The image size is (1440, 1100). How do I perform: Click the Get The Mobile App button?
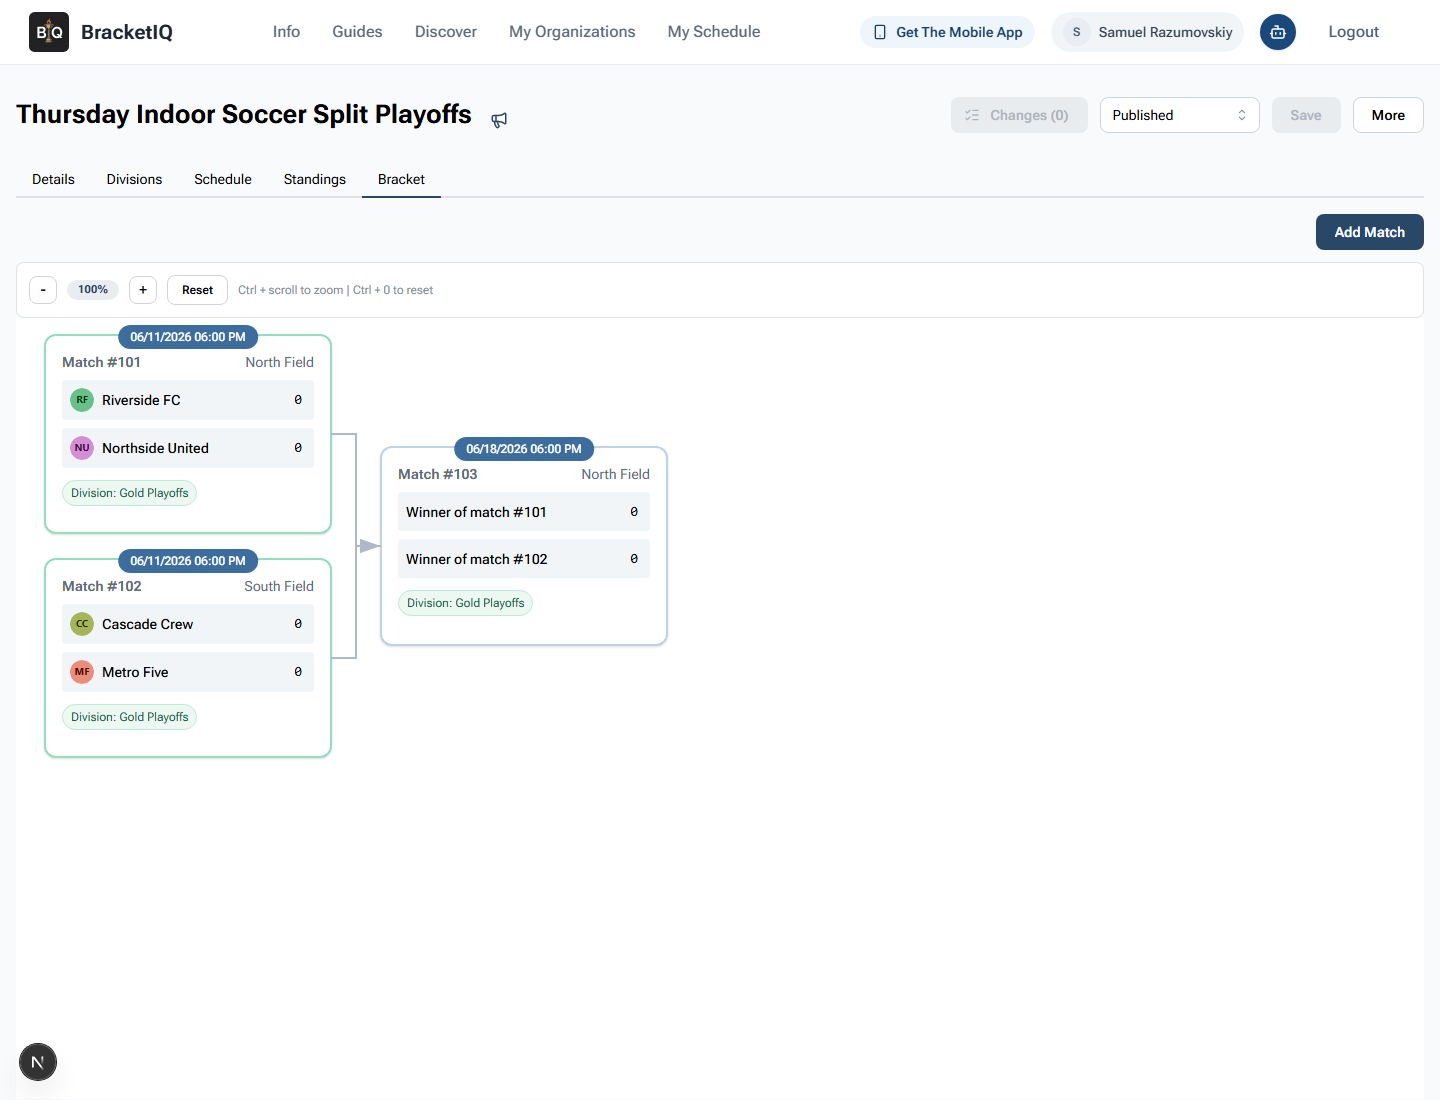pyautogui.click(x=948, y=32)
